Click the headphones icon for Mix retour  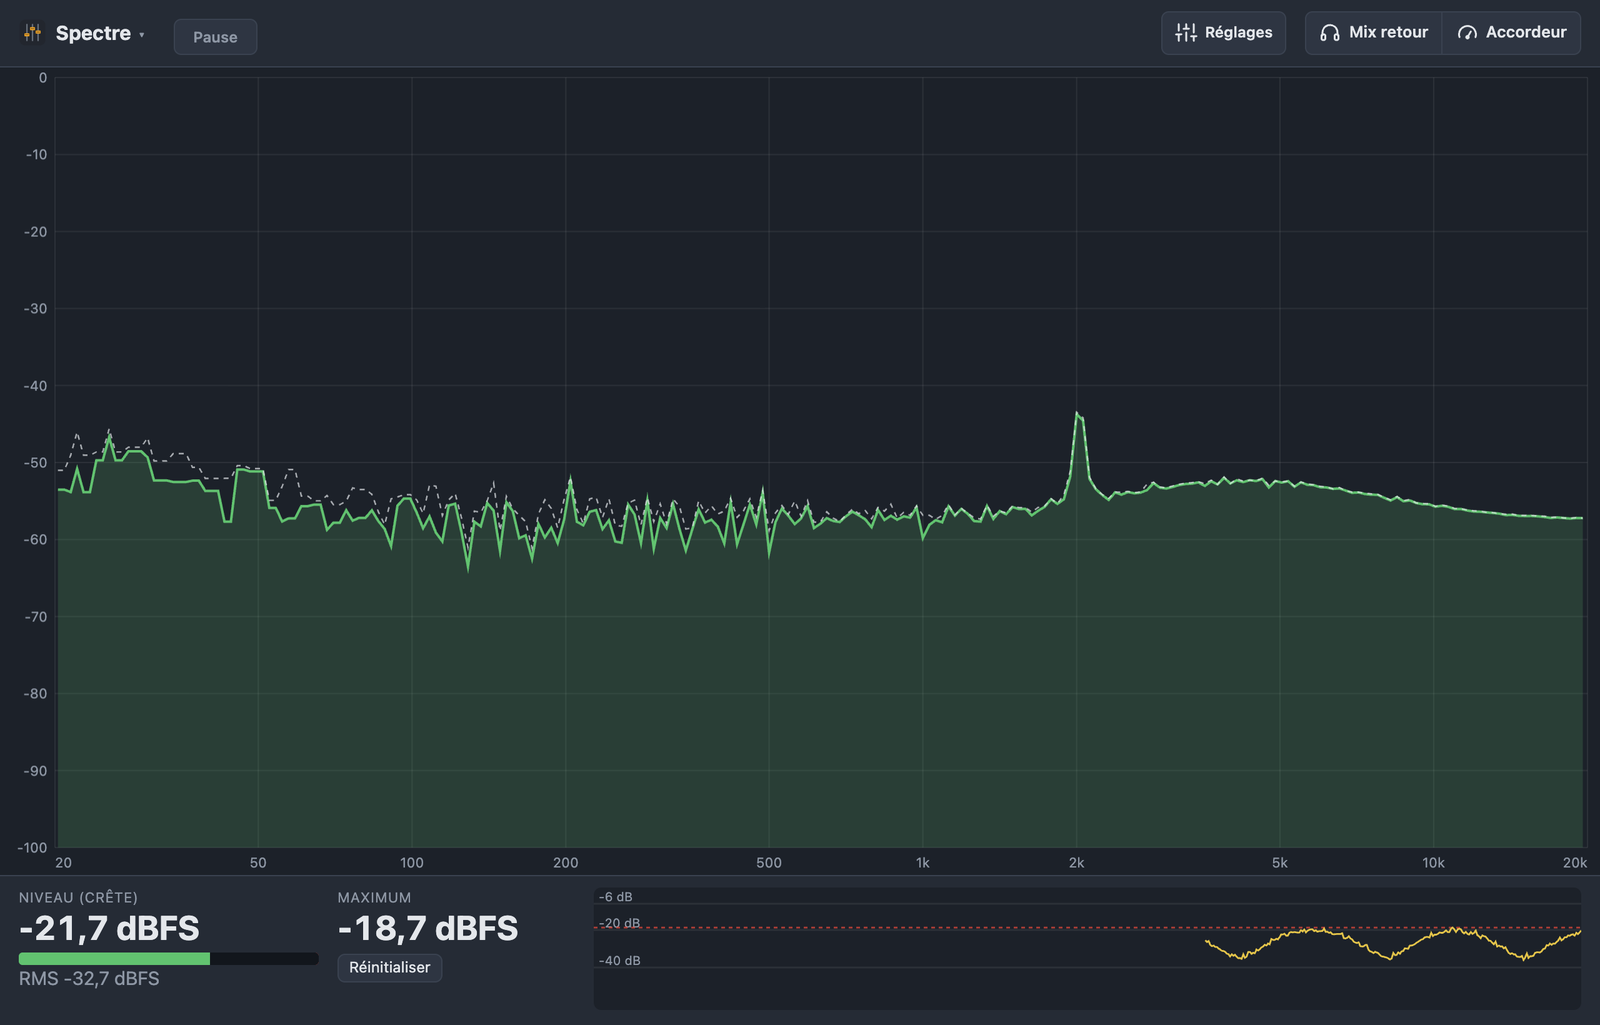point(1329,33)
